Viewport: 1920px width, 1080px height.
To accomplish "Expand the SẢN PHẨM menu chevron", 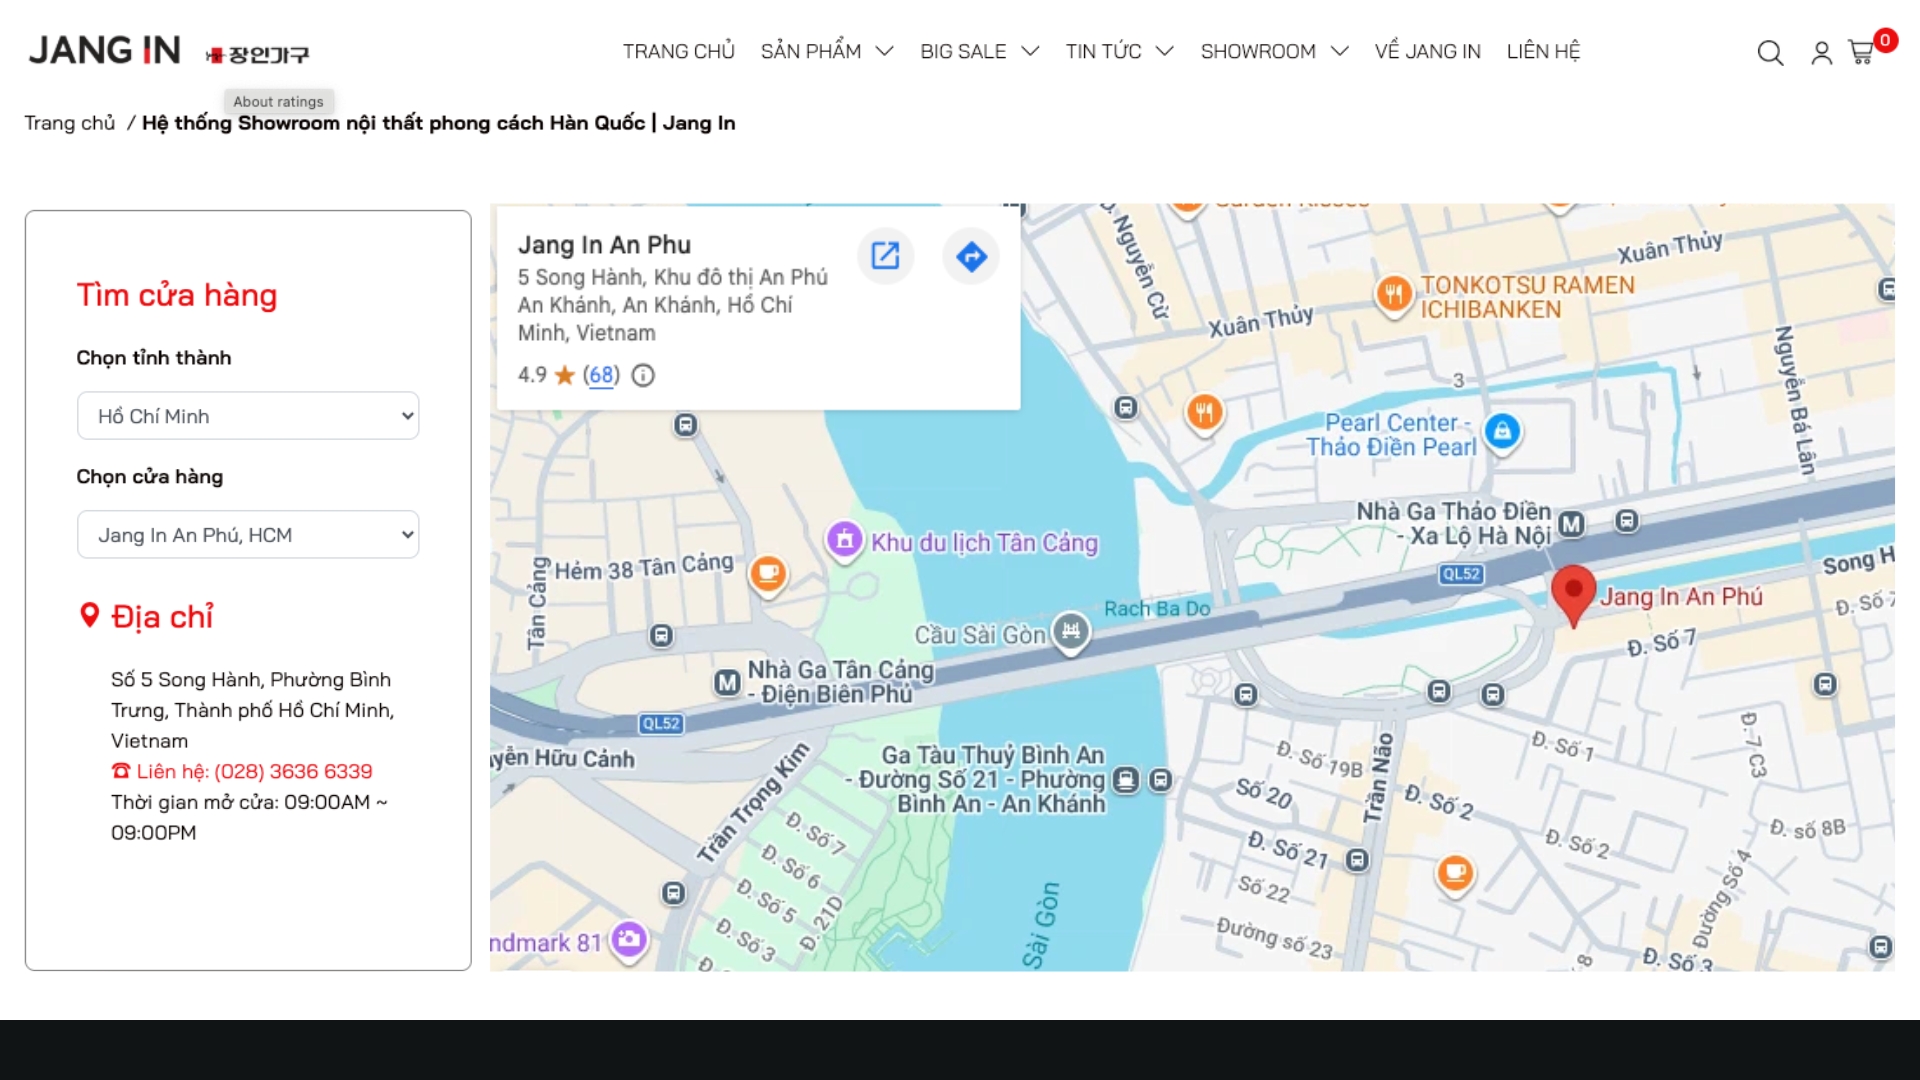I will pyautogui.click(x=885, y=51).
